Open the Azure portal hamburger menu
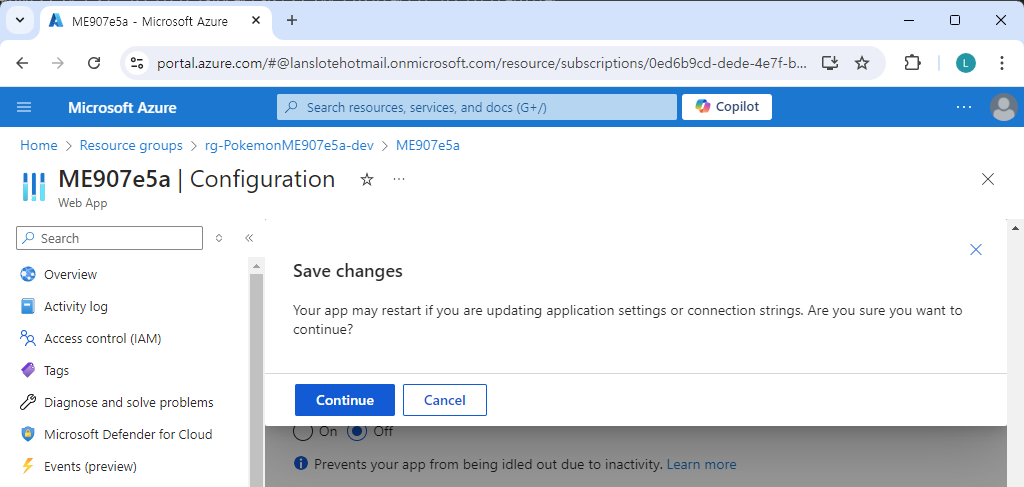This screenshot has width=1024, height=487. click(24, 107)
